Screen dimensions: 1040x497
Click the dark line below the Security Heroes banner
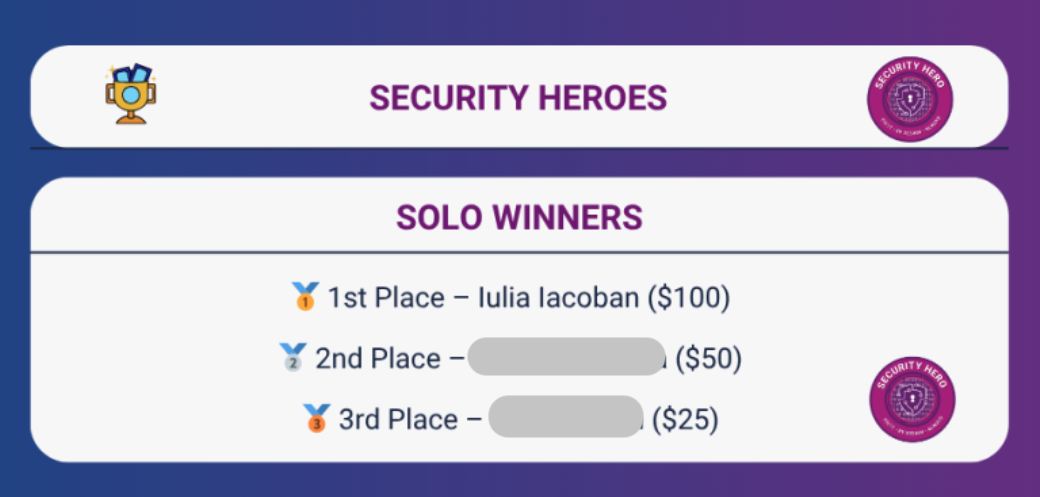tap(519, 148)
